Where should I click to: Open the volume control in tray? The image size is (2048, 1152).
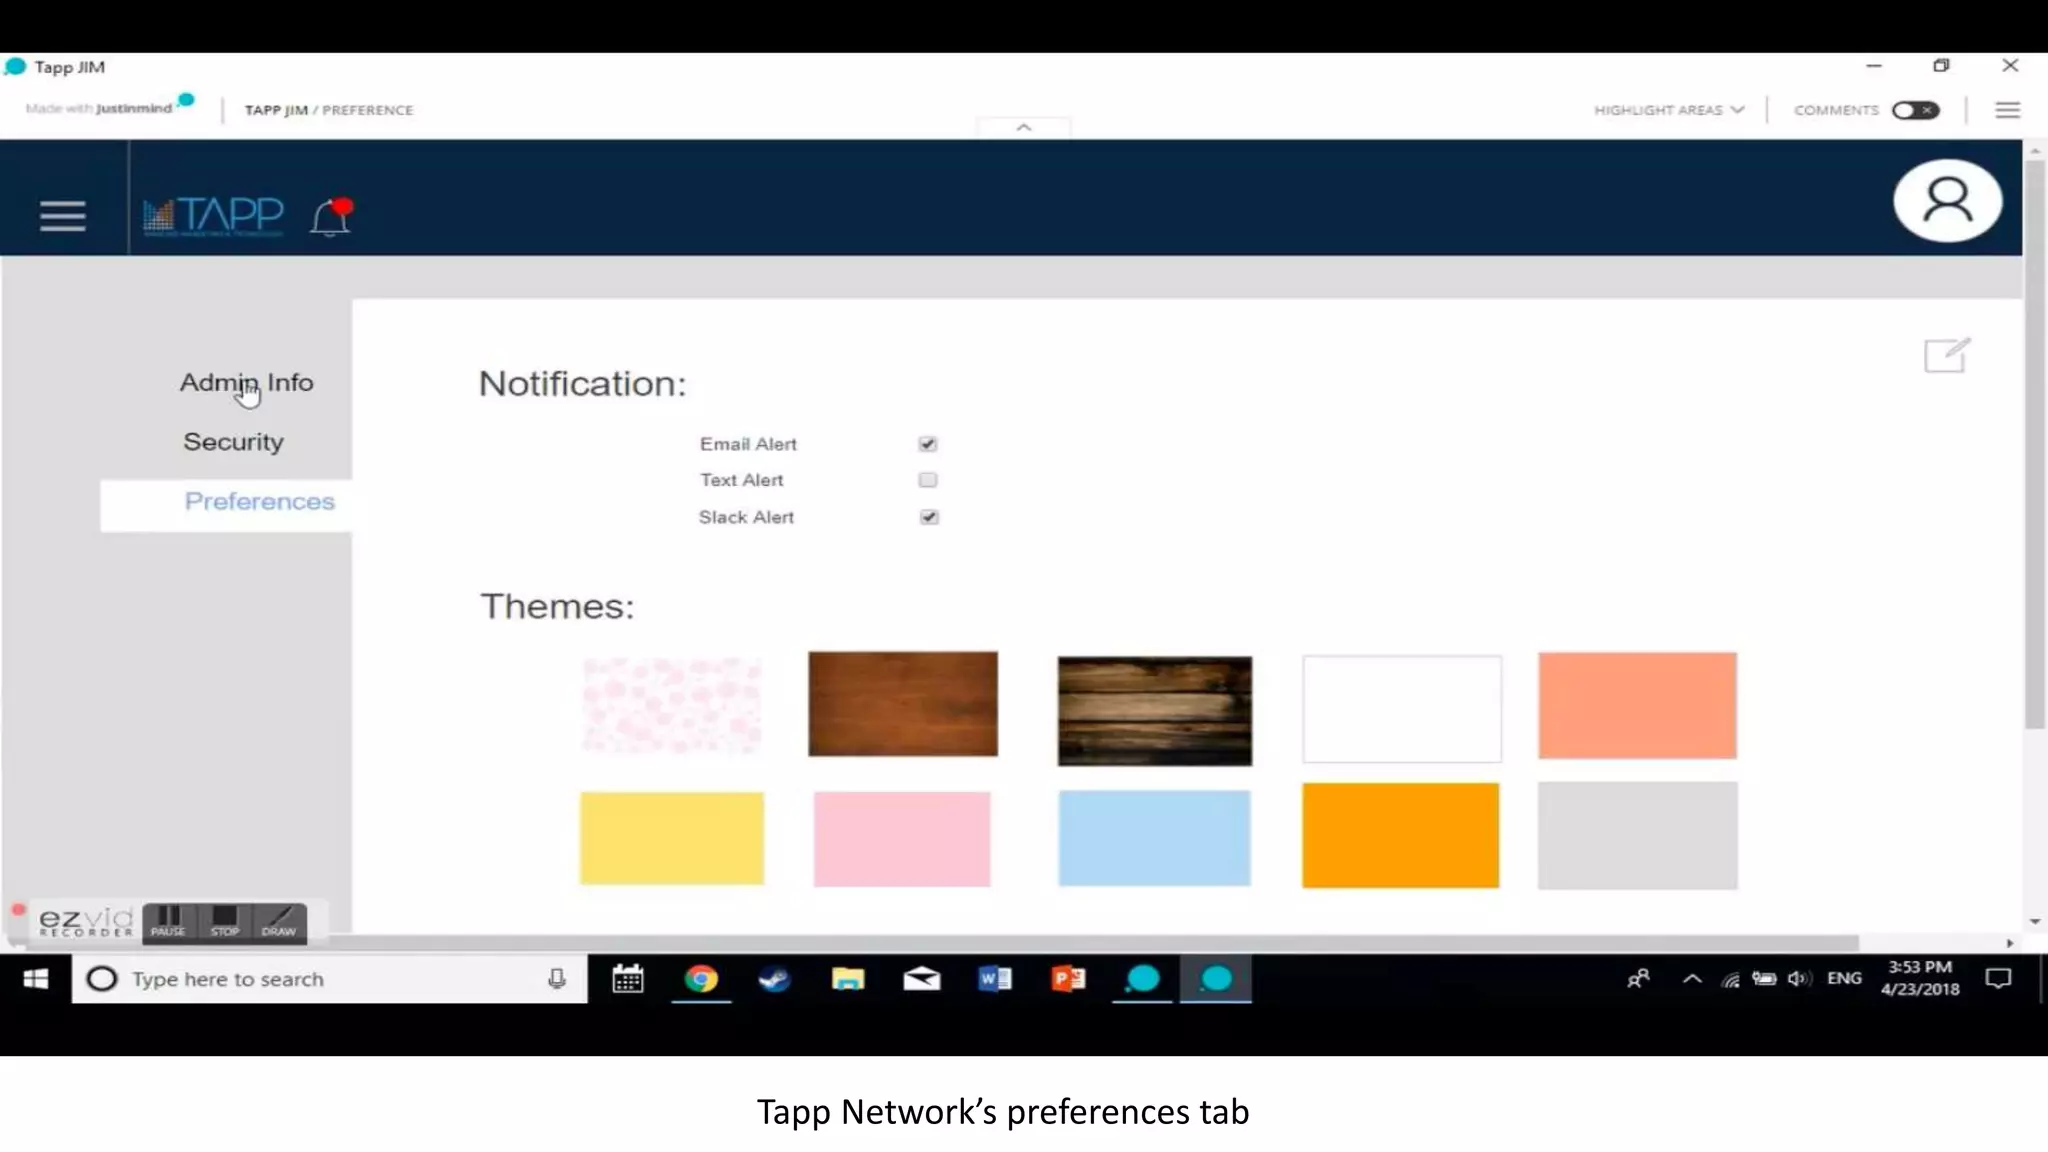pyautogui.click(x=1799, y=979)
